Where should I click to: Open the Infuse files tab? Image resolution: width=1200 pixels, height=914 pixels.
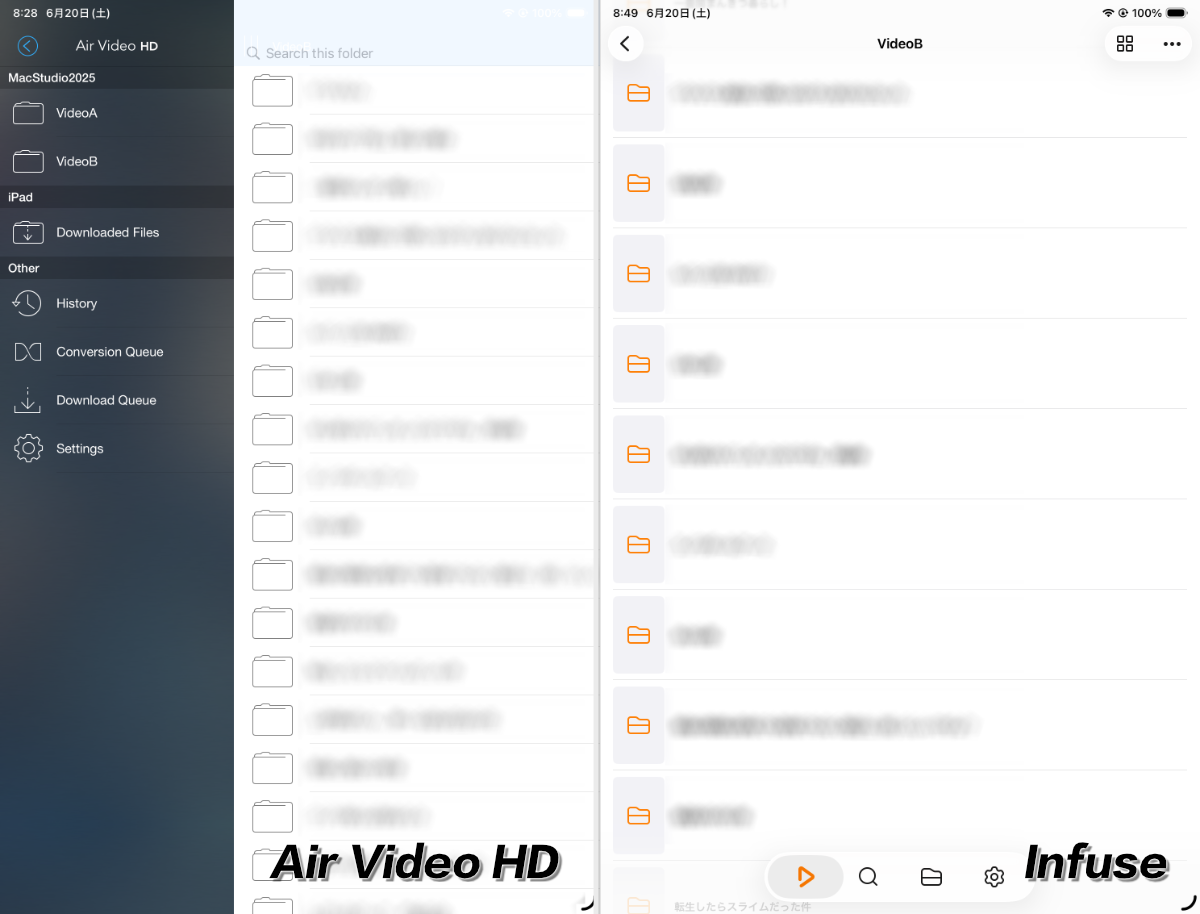[x=931, y=877]
